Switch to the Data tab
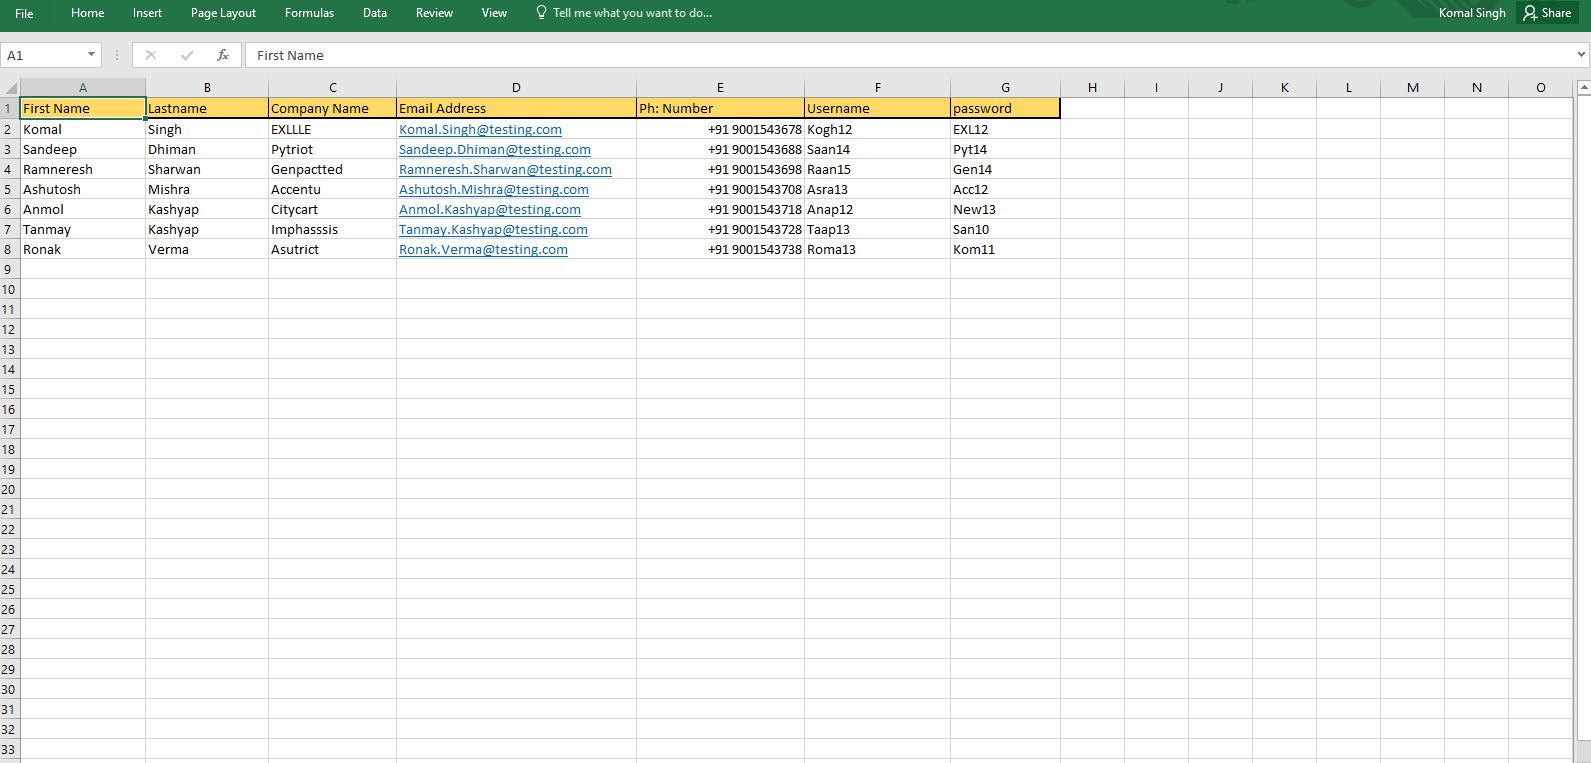Screen dimensions: 1591x763 (x=375, y=13)
